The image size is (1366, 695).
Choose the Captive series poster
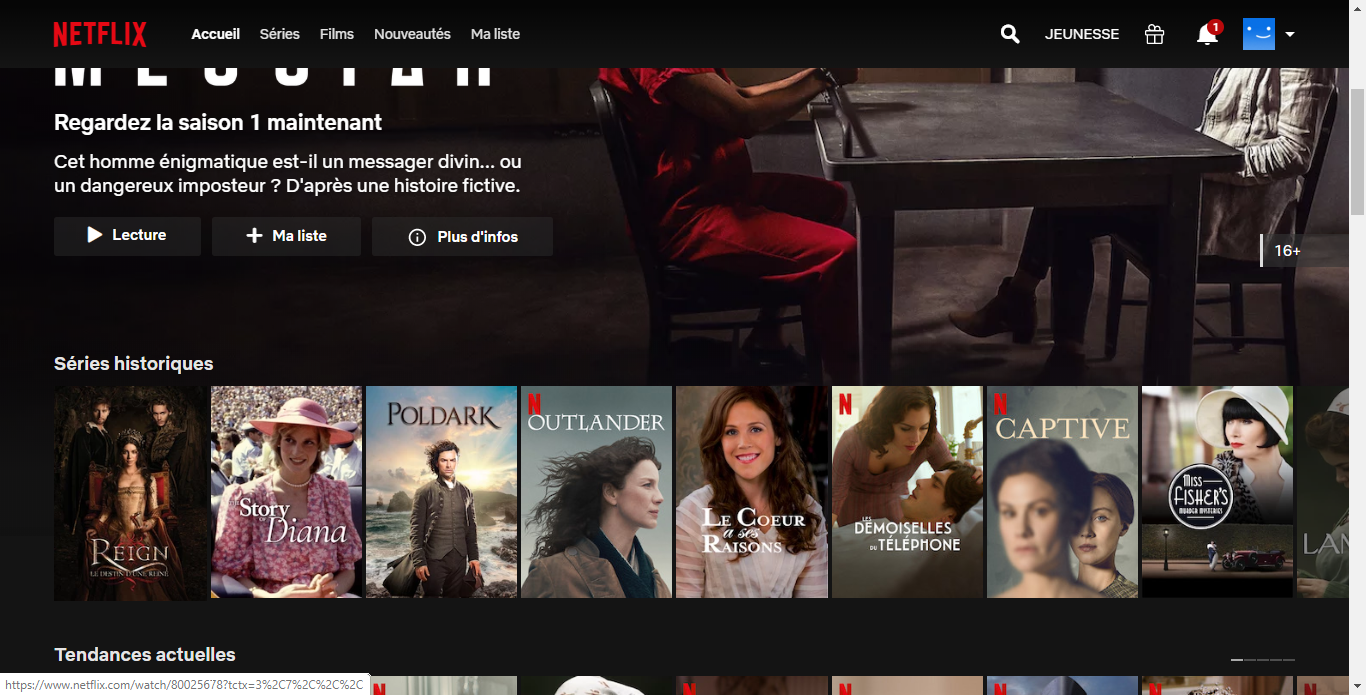[x=1062, y=492]
